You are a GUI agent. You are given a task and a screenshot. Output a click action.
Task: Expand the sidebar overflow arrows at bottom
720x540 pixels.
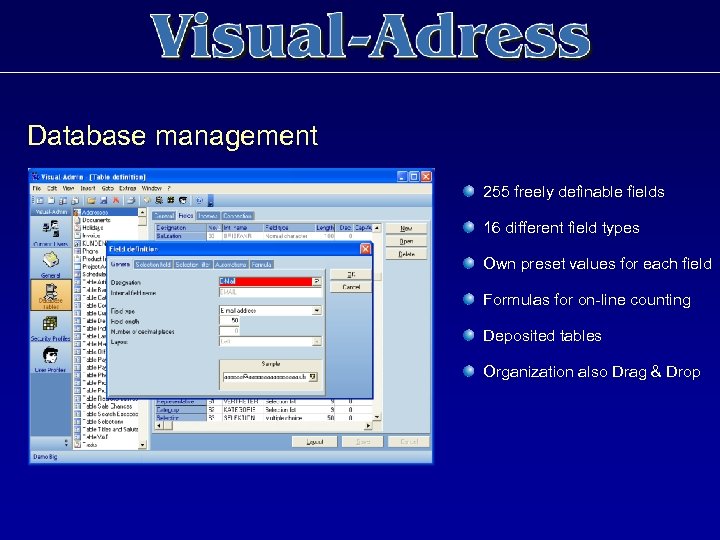click(x=66, y=442)
